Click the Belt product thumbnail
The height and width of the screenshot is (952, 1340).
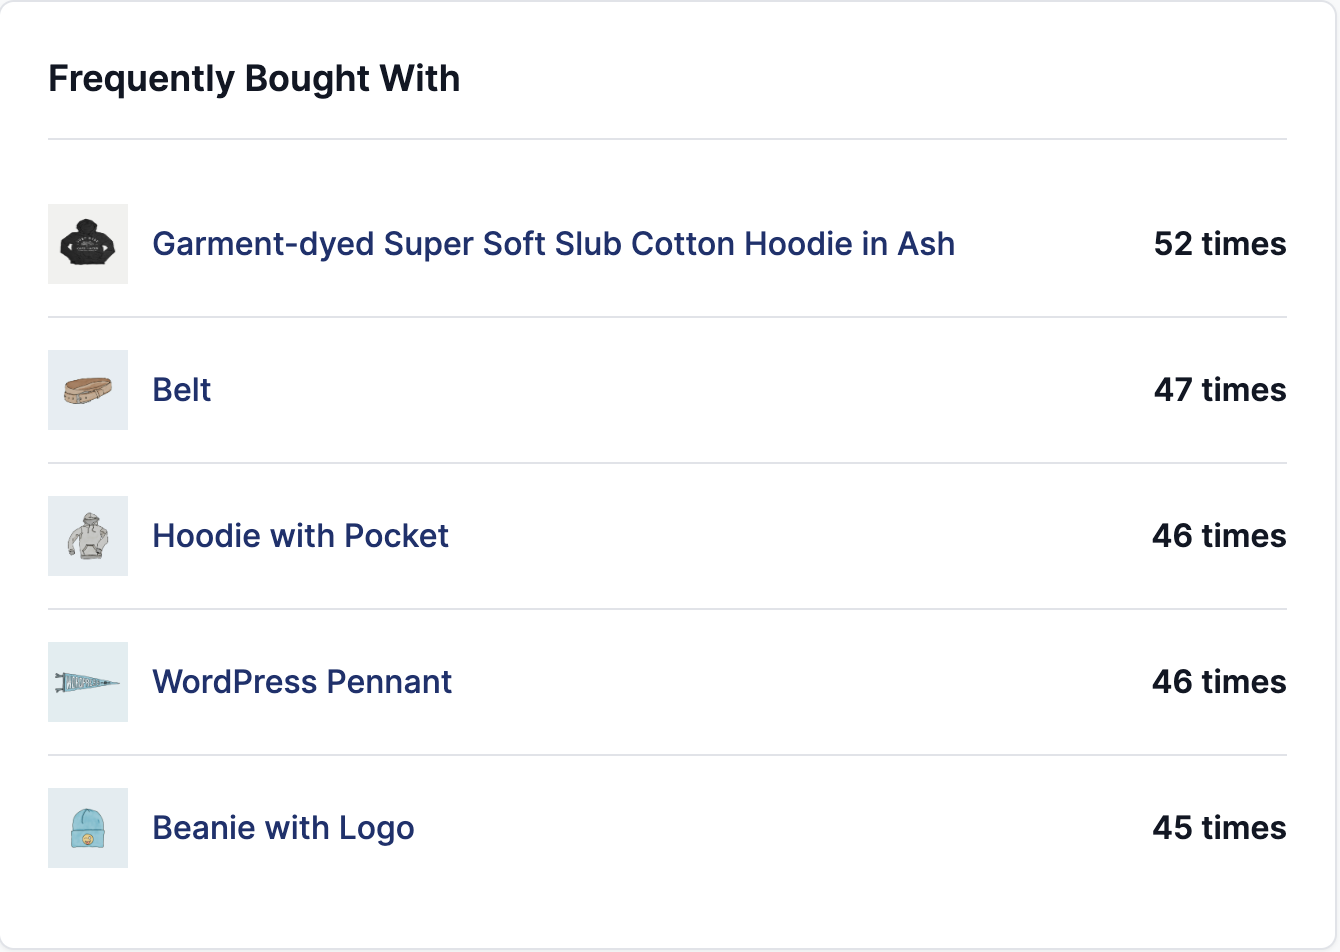point(88,390)
